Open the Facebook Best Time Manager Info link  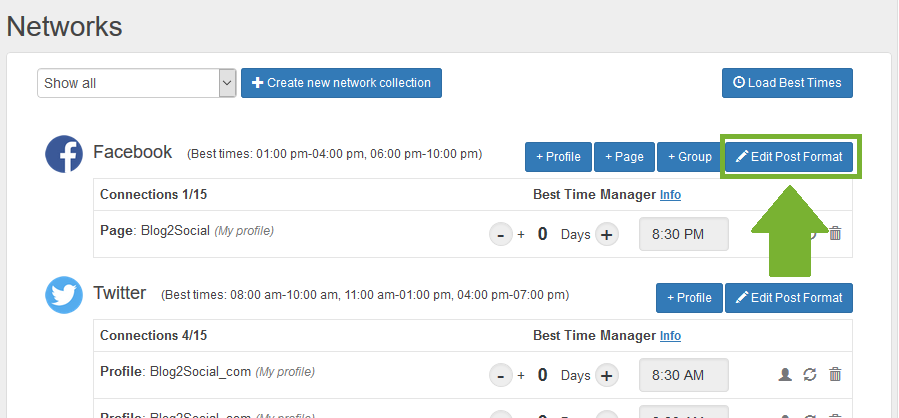[x=670, y=194]
